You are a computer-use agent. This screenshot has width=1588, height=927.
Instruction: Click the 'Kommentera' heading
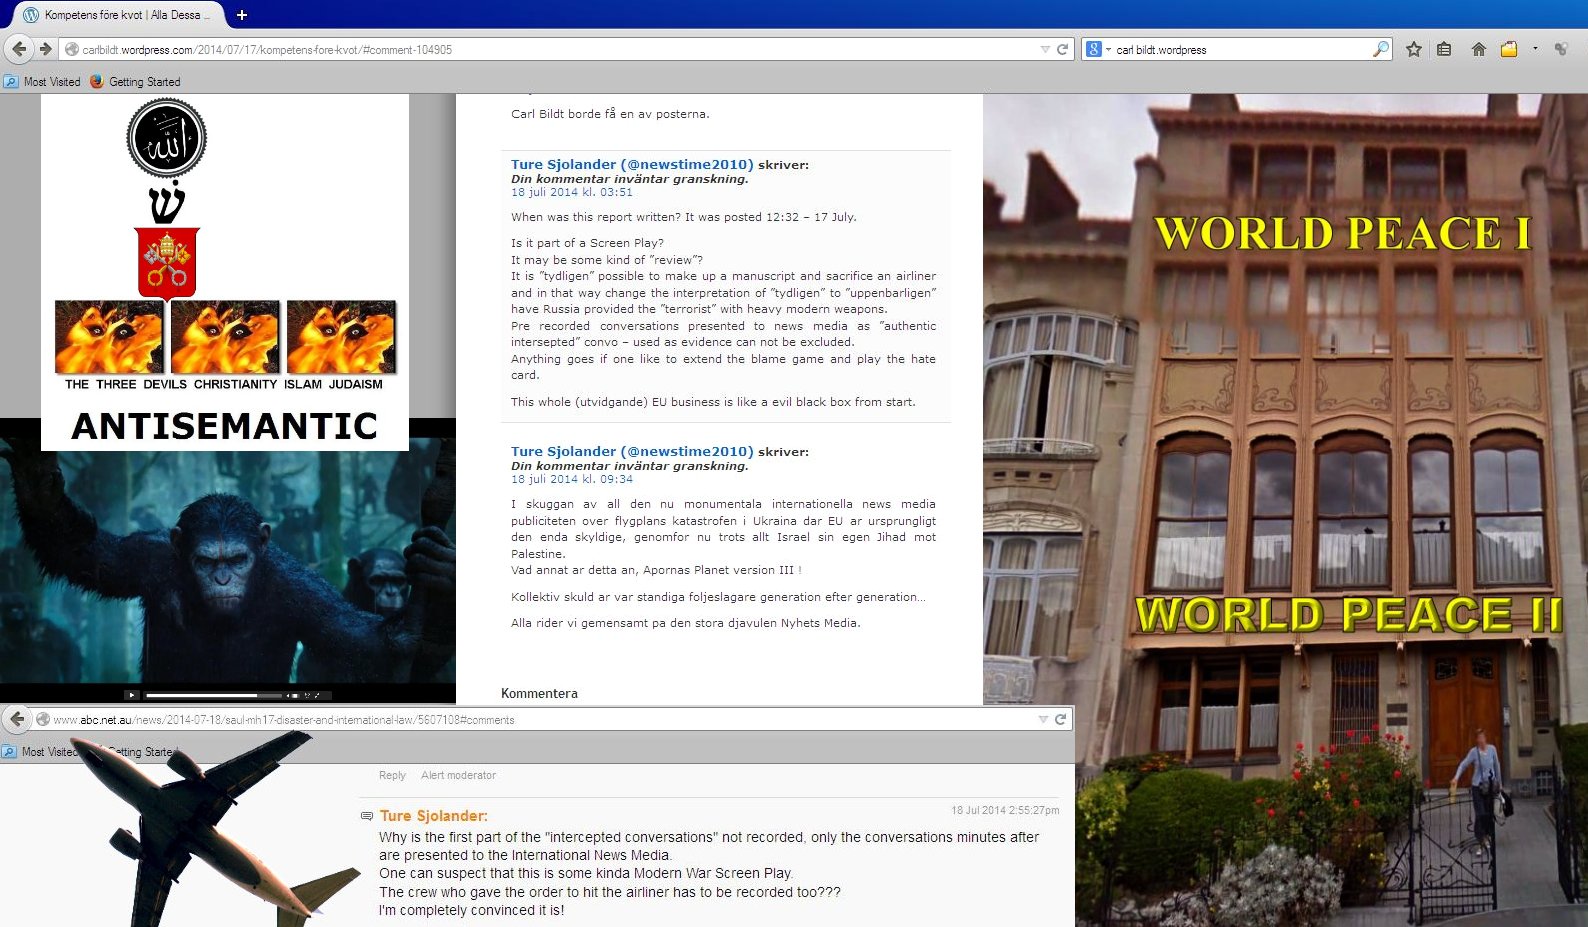click(x=539, y=693)
